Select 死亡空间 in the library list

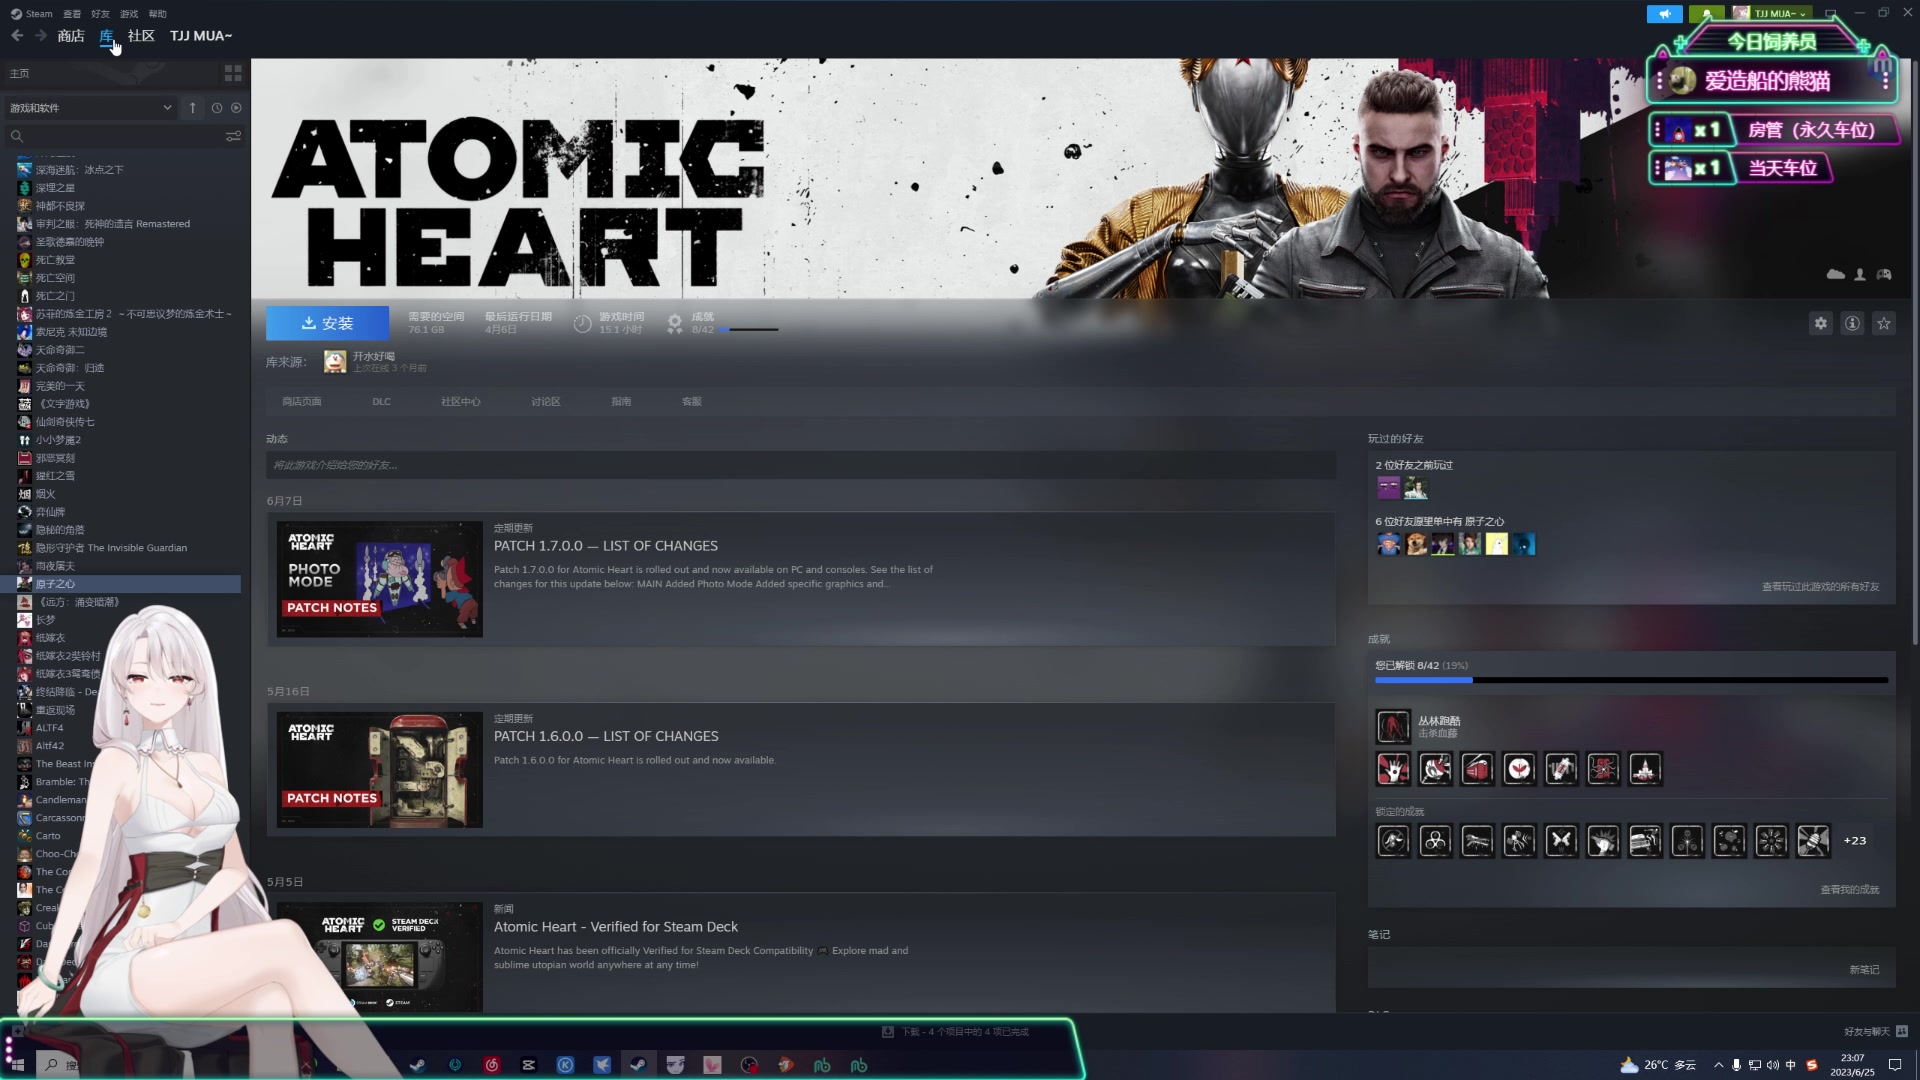click(56, 278)
